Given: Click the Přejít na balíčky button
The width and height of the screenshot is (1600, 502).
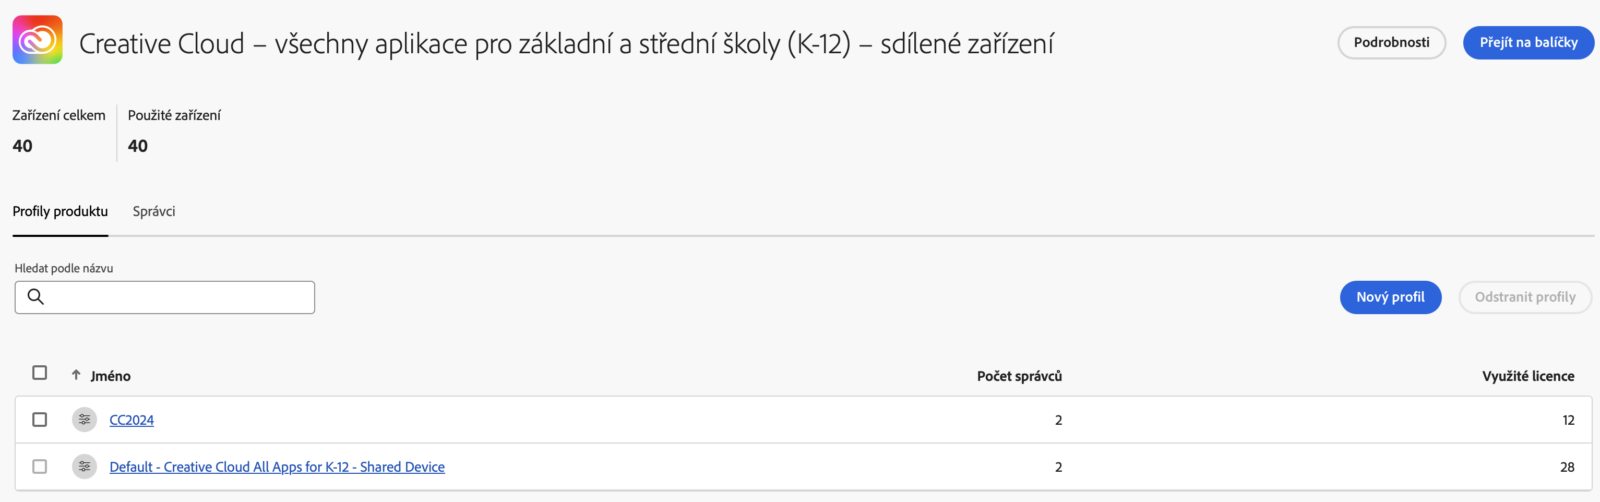Looking at the screenshot, I should click(x=1528, y=43).
